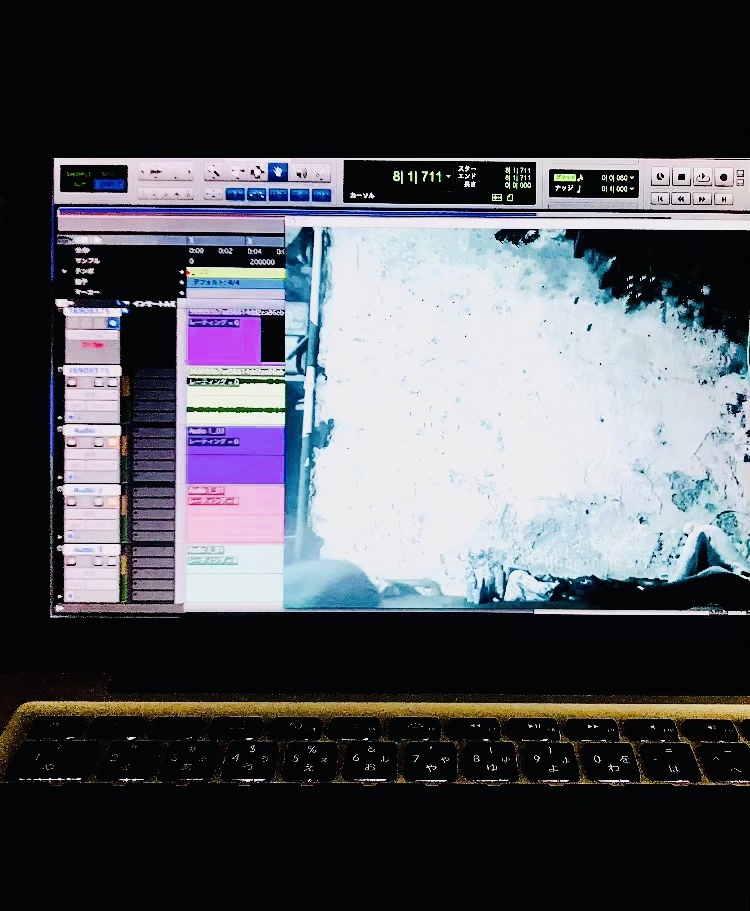Open the main counter format dropdown arrow
The width and height of the screenshot is (750, 911).
[x=450, y=178]
